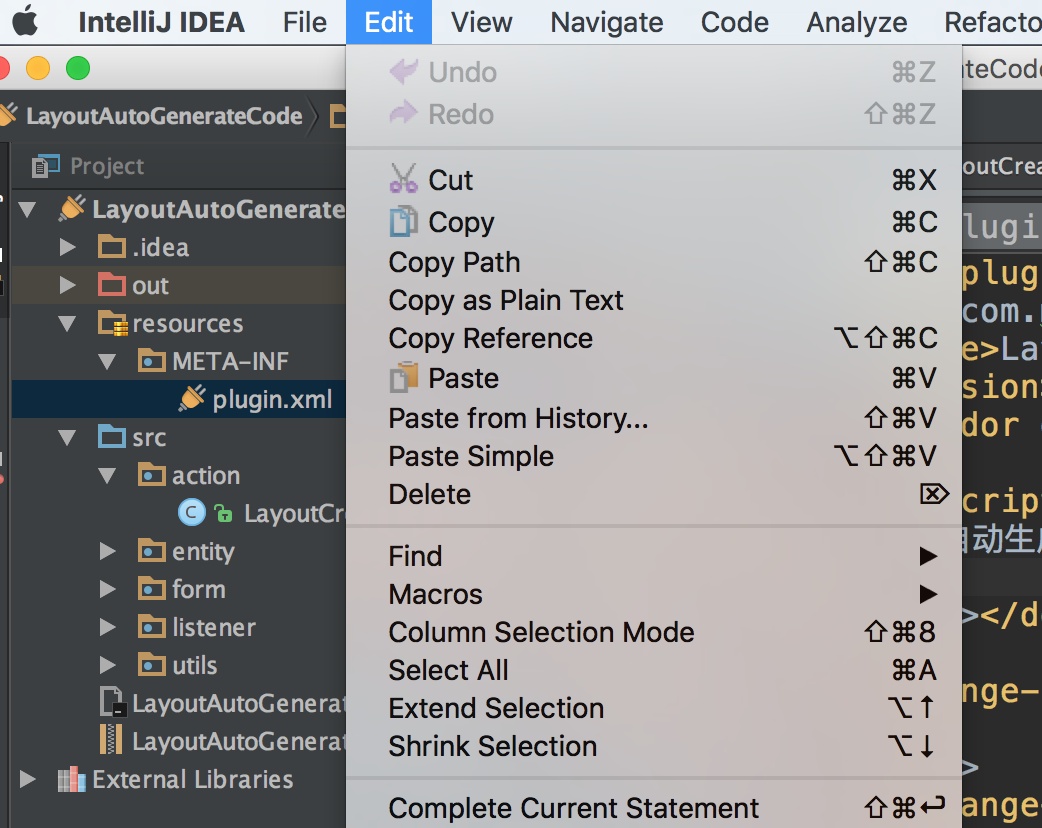Open the View menu
Screen dimensions: 1042x828
point(481,22)
